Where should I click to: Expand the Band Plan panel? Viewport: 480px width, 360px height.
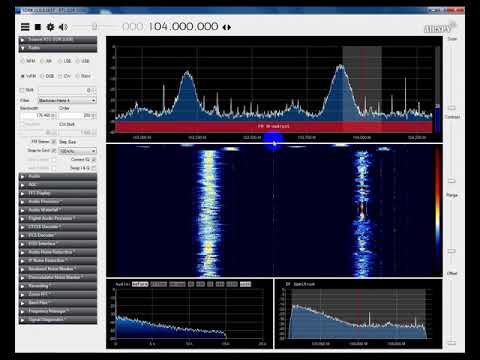(58, 303)
